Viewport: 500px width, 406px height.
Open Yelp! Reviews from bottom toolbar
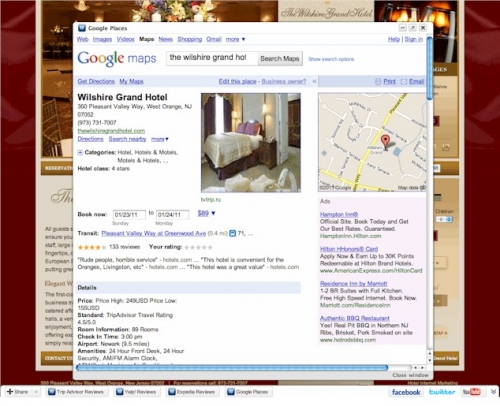[x=136, y=392]
